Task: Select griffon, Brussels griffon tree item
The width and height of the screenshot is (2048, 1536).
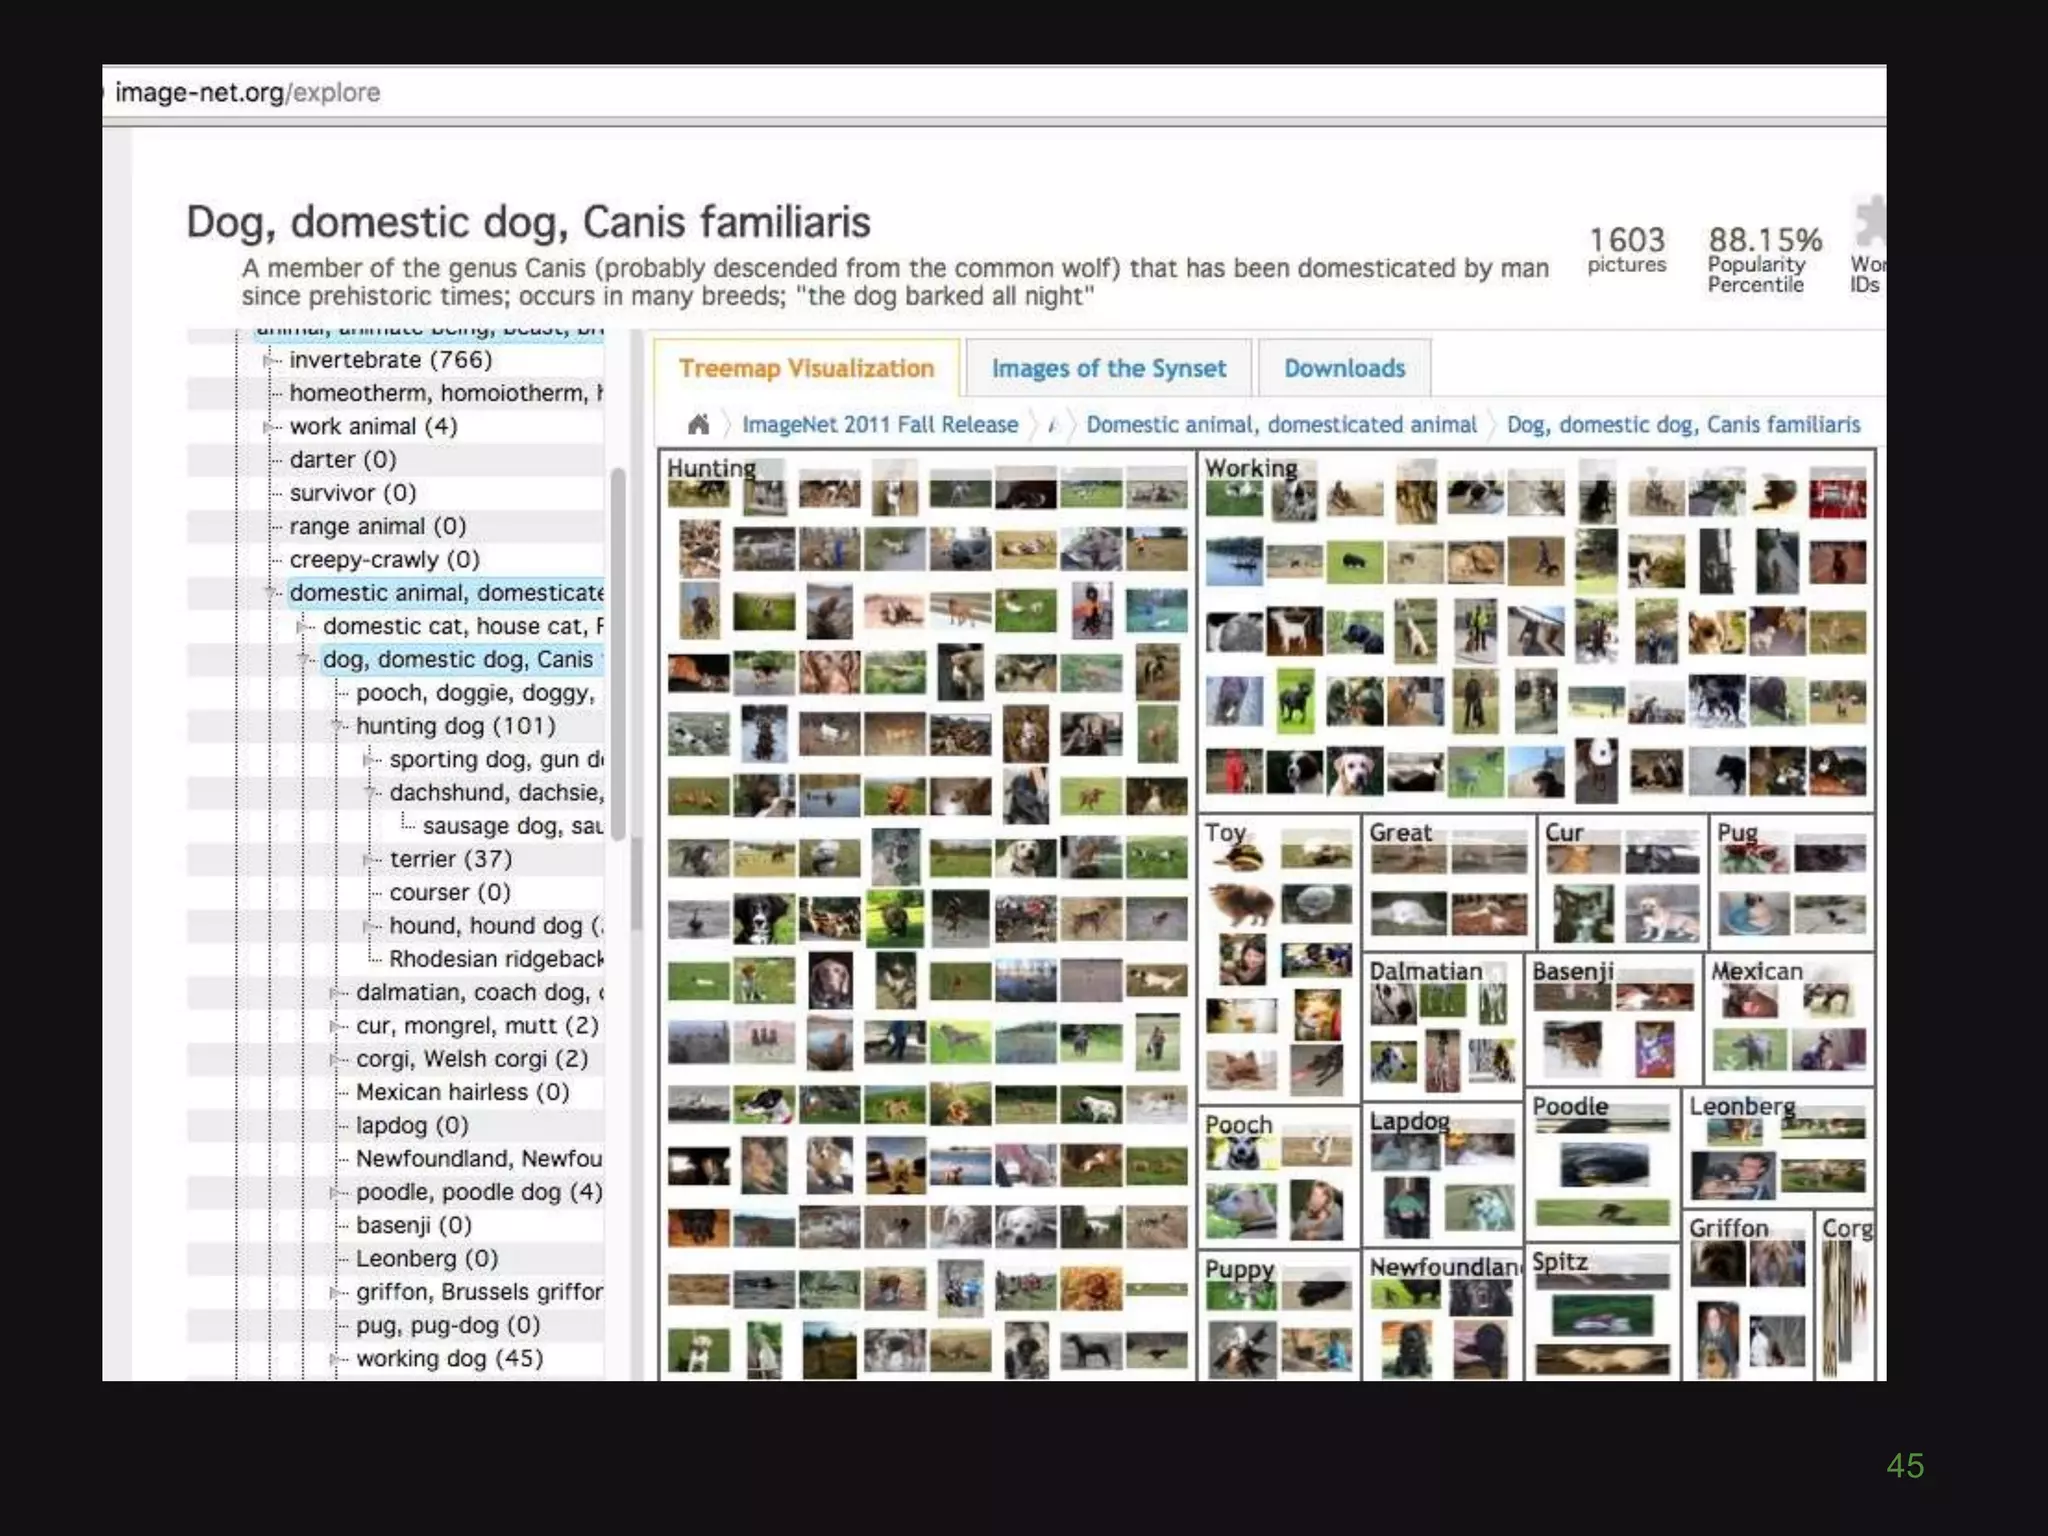Action: (479, 1292)
